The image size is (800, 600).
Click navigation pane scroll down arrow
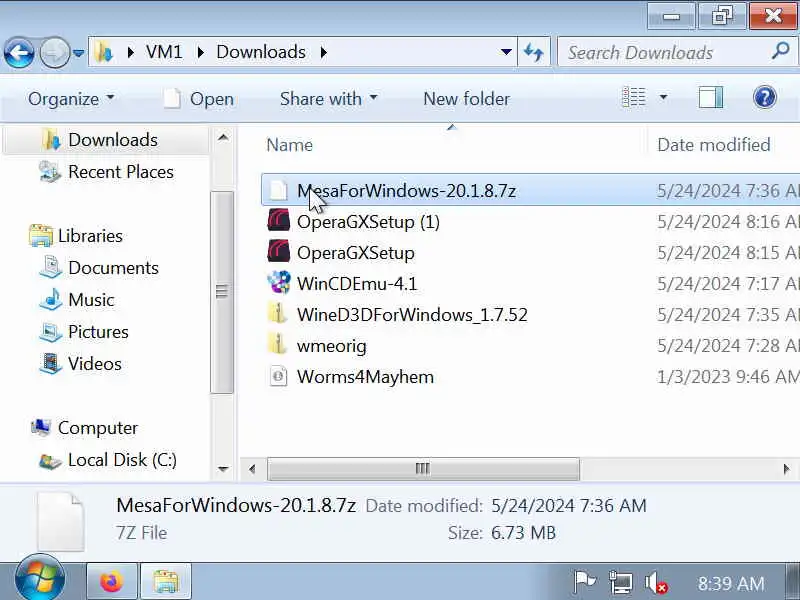click(x=223, y=469)
